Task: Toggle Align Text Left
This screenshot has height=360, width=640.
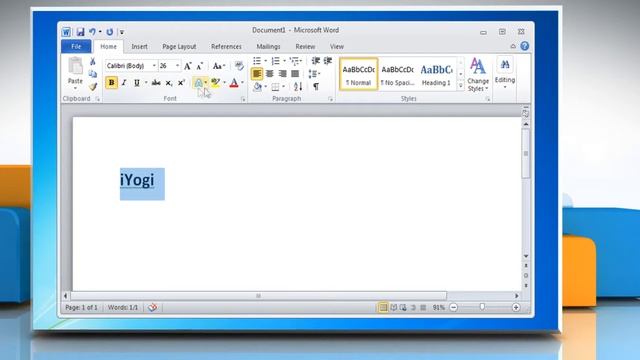Action: click(x=257, y=74)
